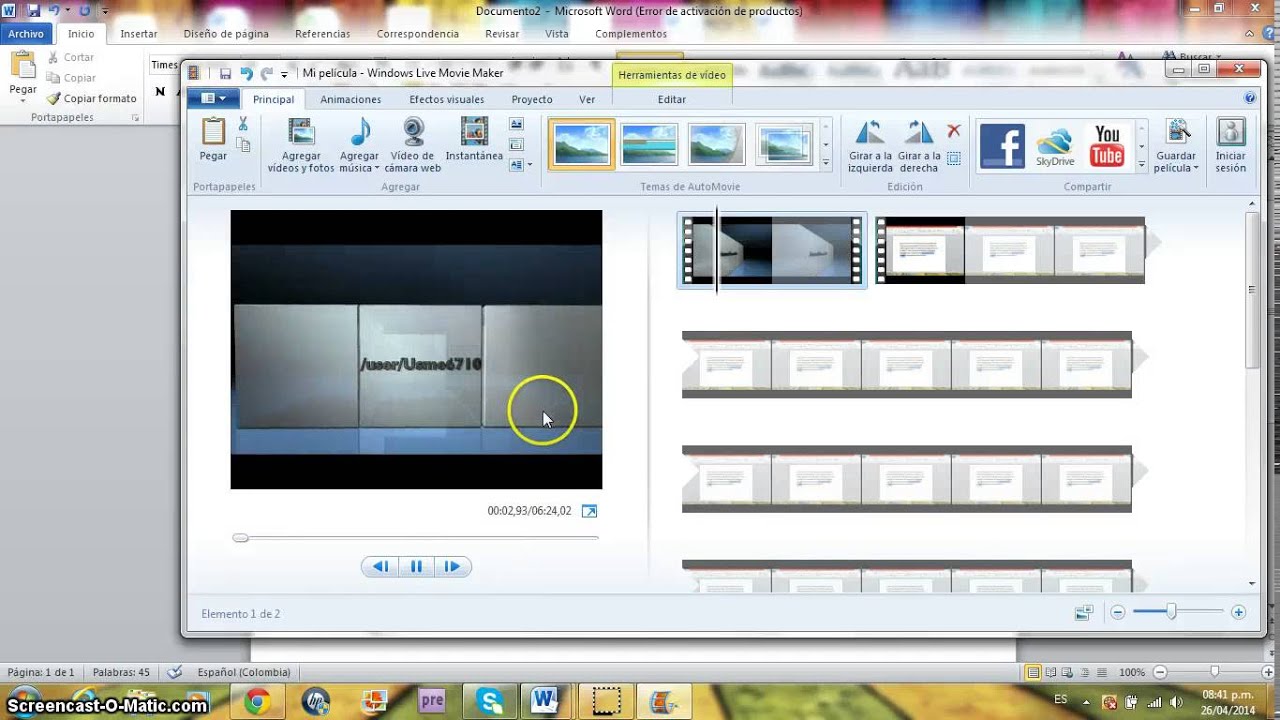This screenshot has width=1280, height=720.
Task: Open the Movie Maker application menu button
Action: [x=213, y=98]
